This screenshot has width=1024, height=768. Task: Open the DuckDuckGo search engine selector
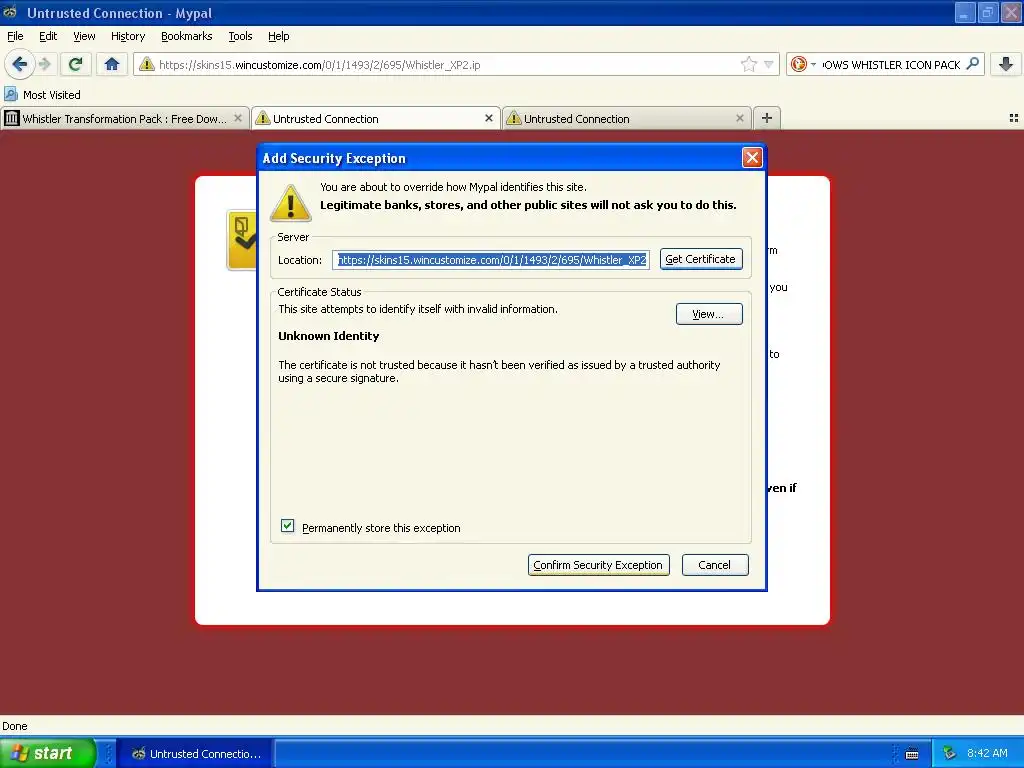point(803,64)
